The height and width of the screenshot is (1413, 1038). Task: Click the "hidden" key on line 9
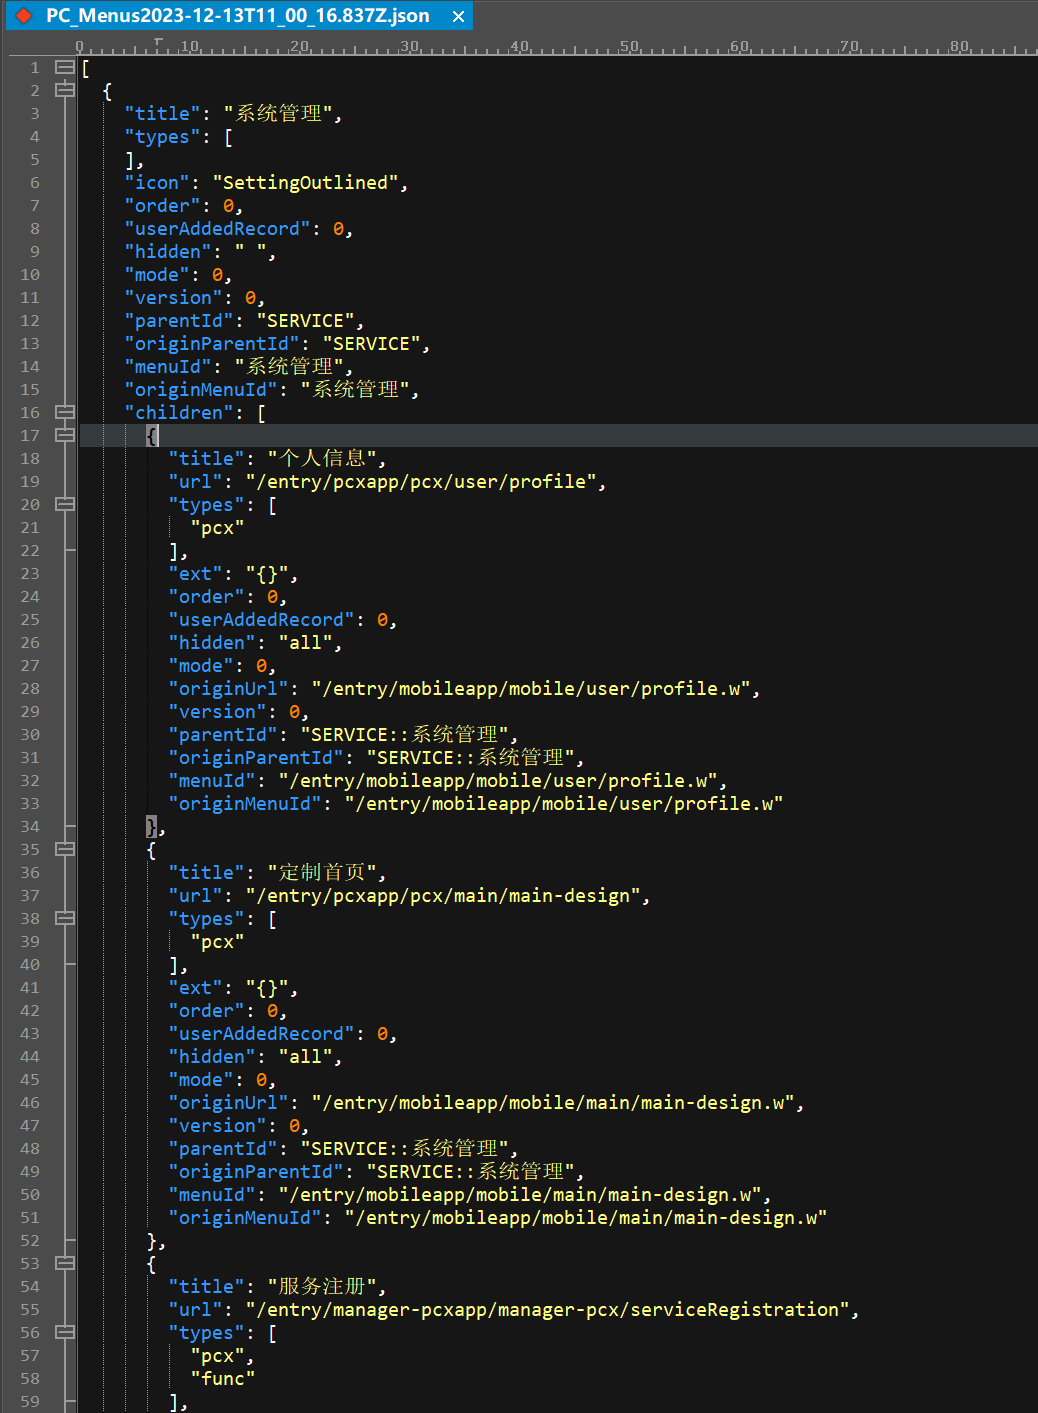168,251
